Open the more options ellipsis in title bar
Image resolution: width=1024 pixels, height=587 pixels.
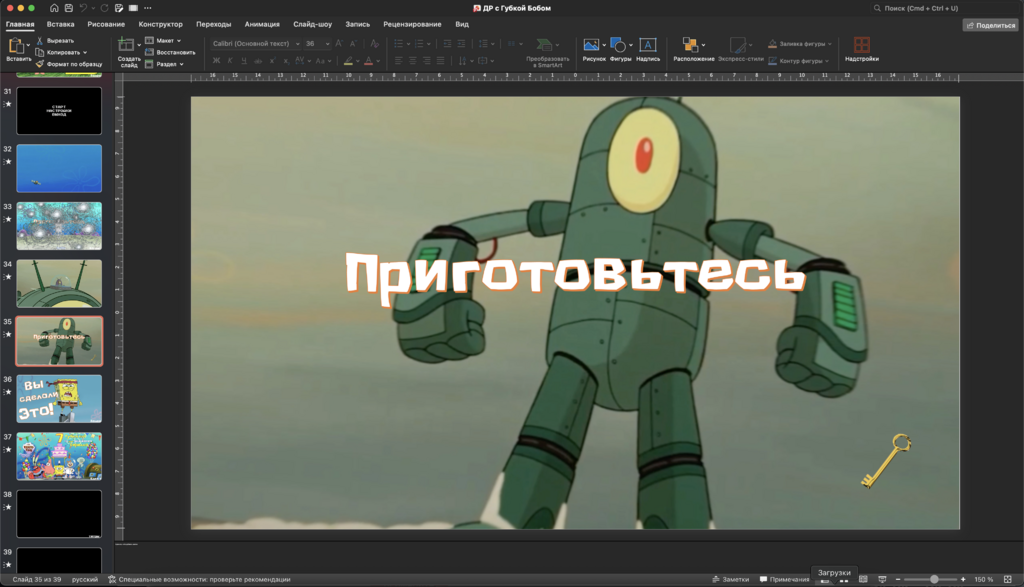tap(148, 8)
